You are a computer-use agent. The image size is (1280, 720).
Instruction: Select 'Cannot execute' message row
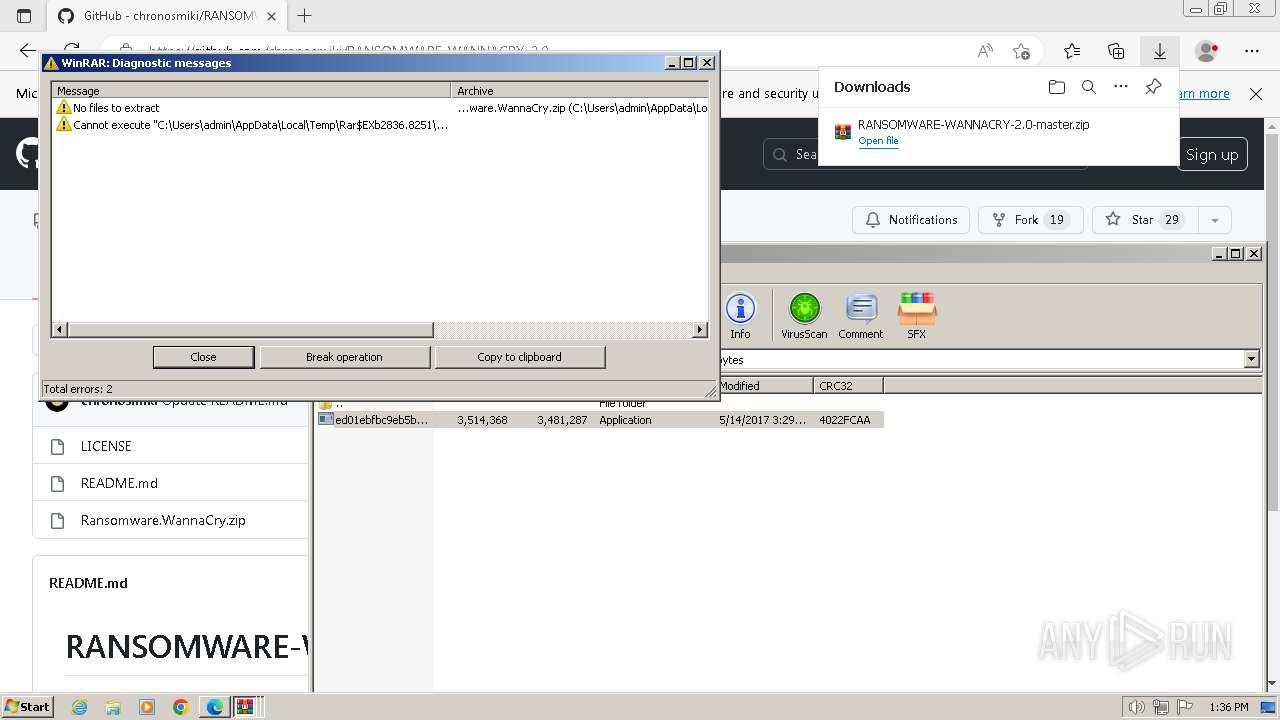(380, 125)
